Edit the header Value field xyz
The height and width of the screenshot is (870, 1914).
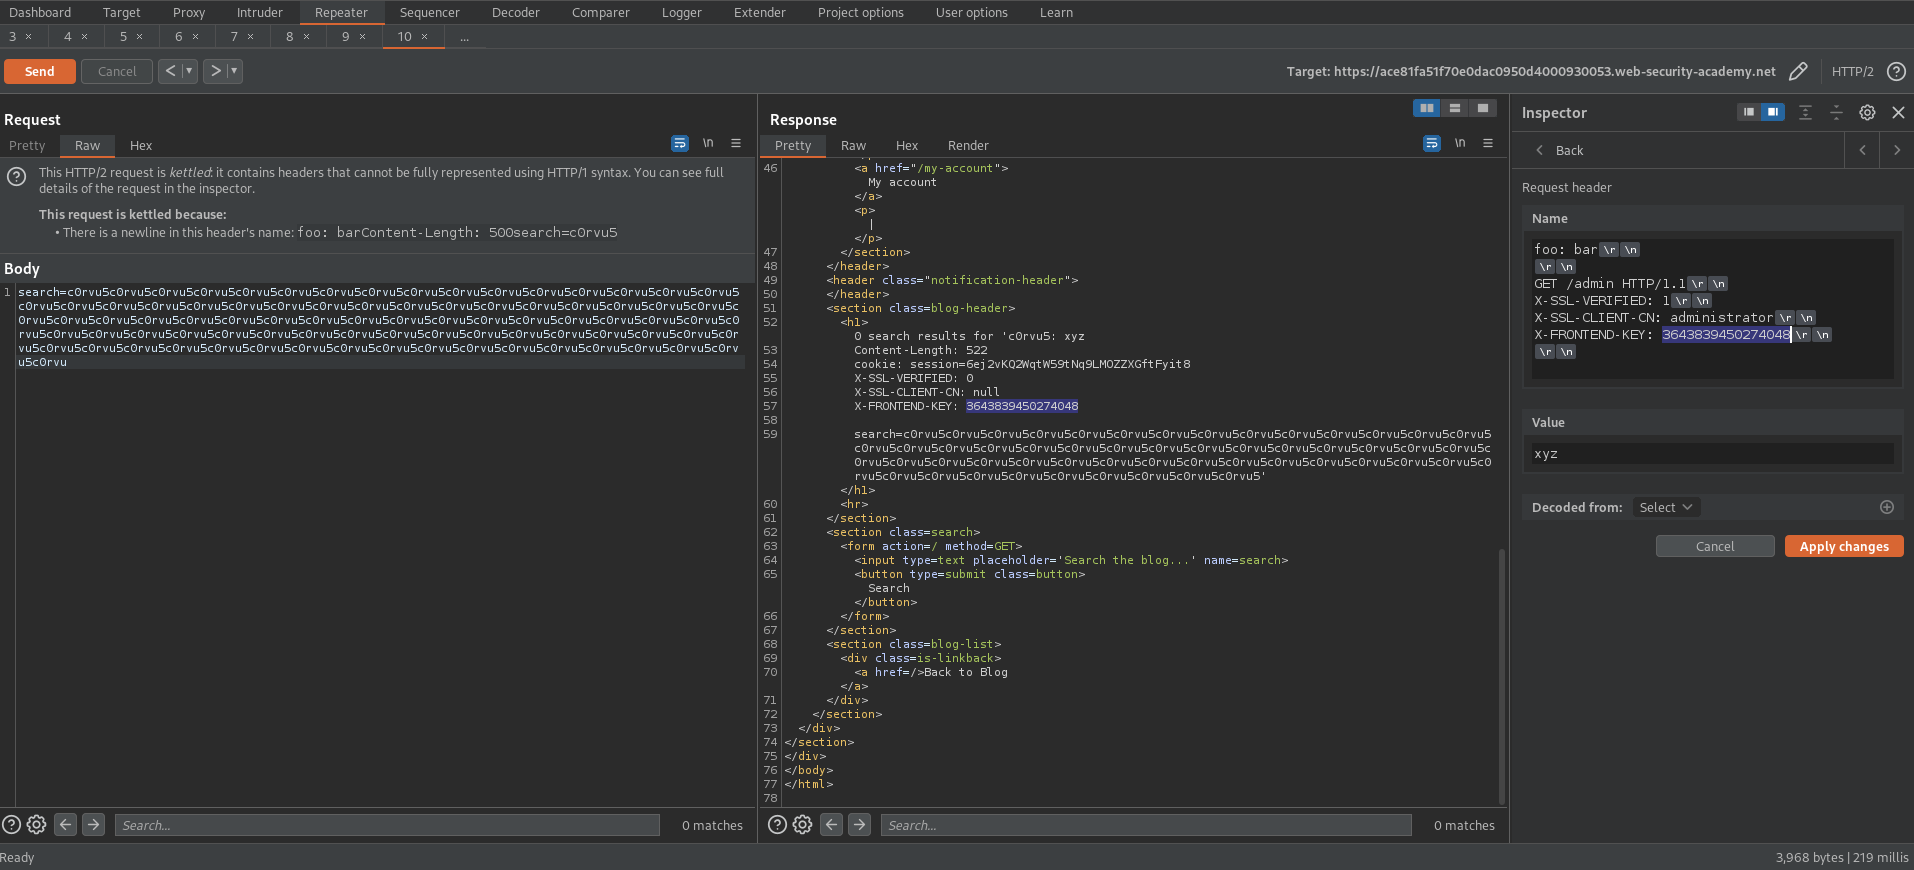(x=1712, y=454)
